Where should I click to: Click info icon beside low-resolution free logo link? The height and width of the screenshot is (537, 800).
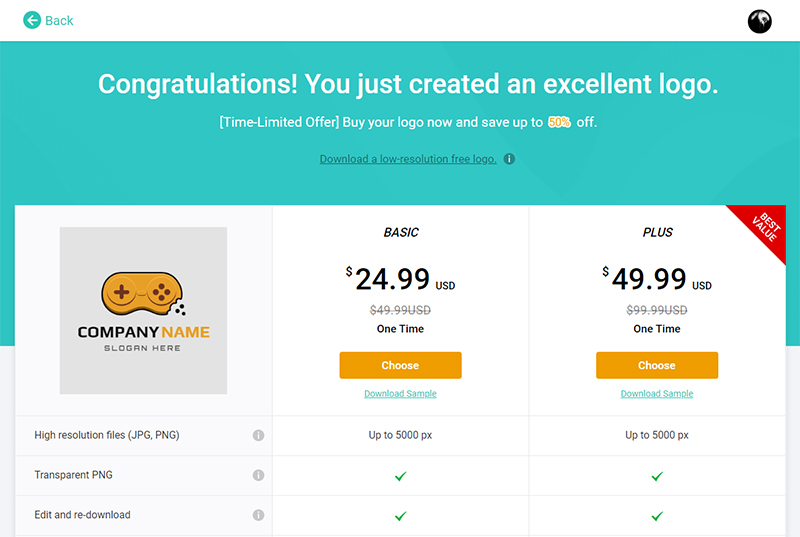(509, 159)
